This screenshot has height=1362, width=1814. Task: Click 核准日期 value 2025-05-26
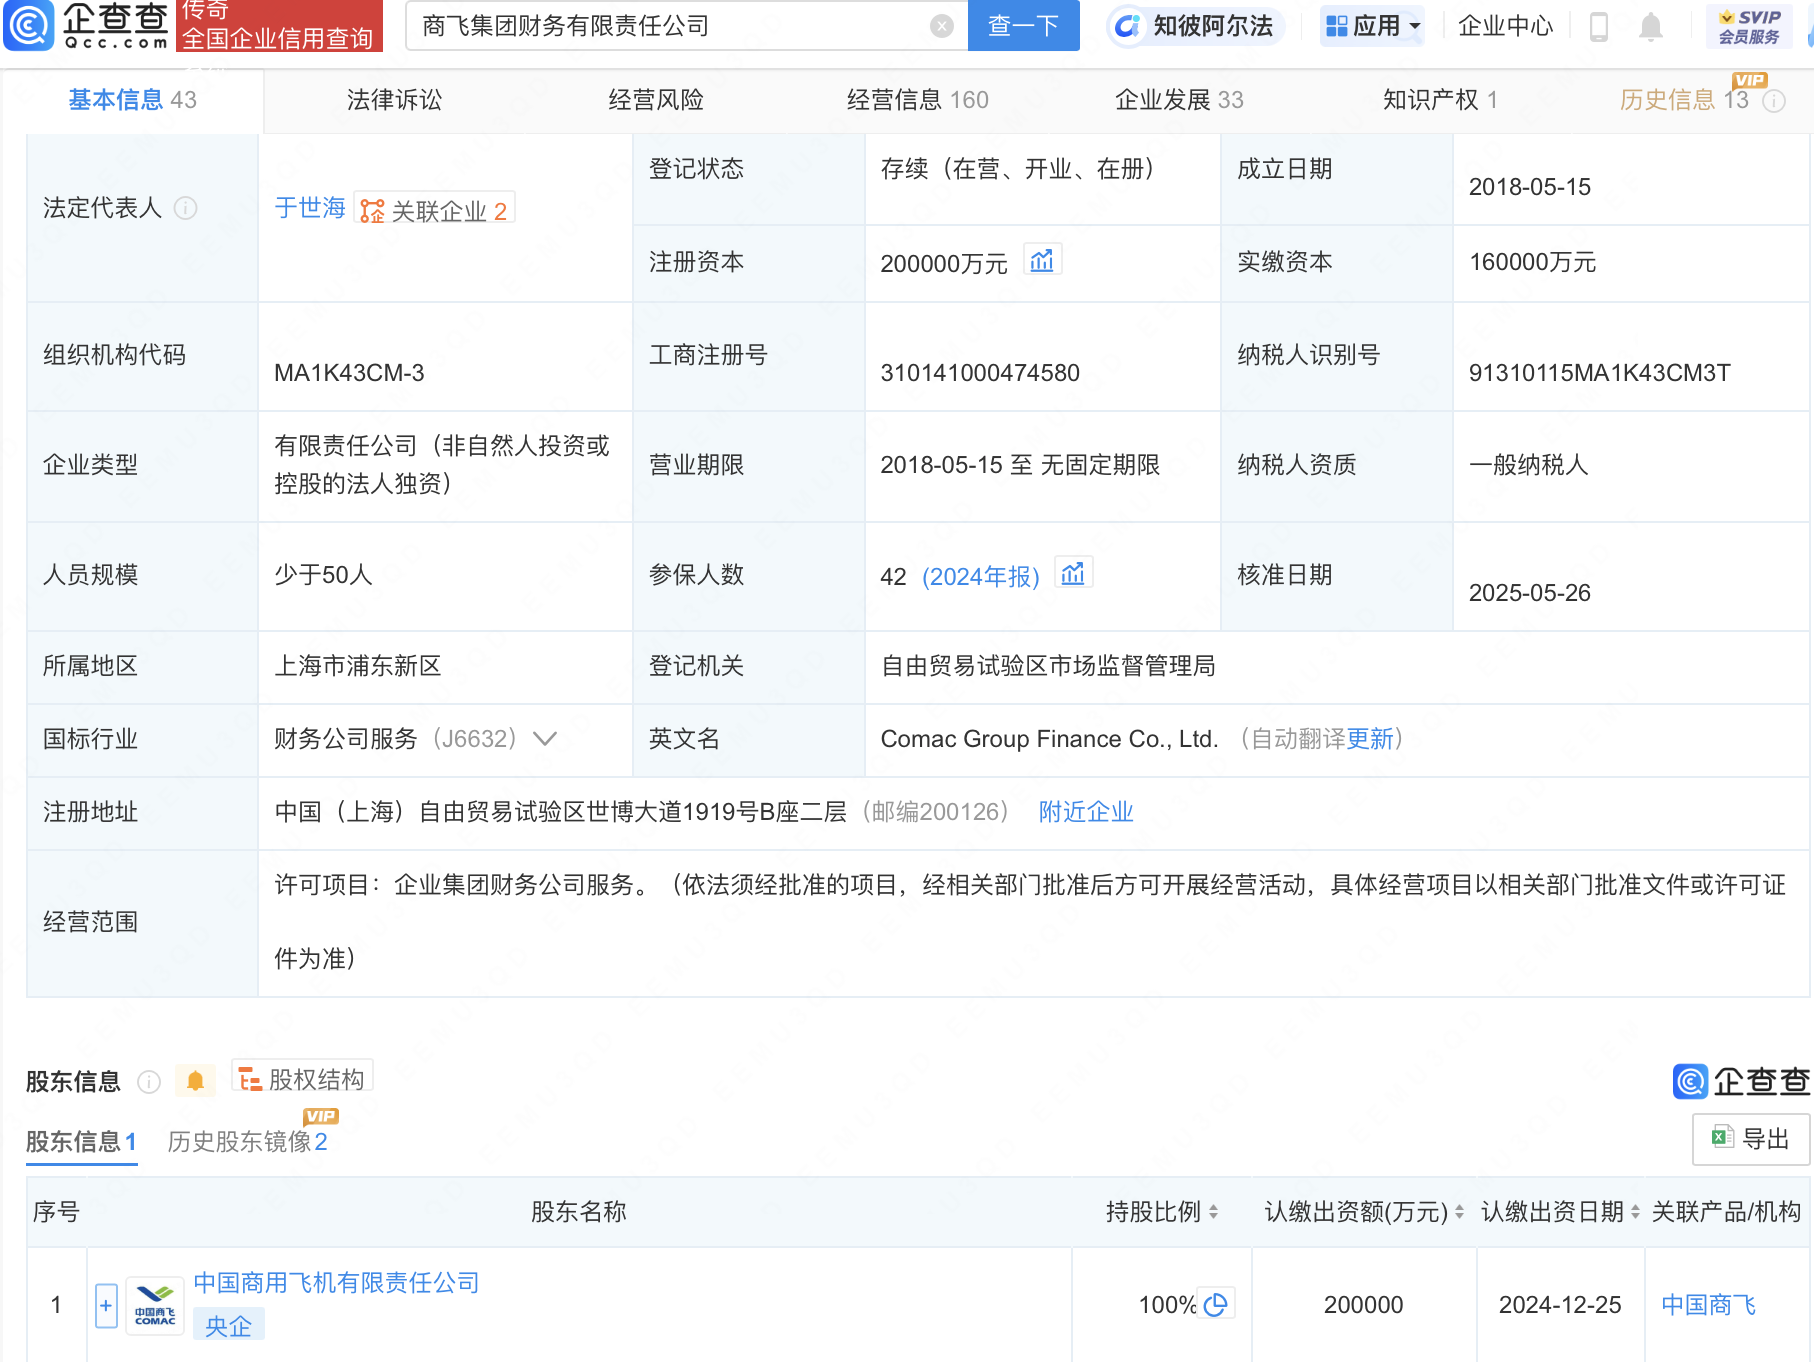[1529, 593]
